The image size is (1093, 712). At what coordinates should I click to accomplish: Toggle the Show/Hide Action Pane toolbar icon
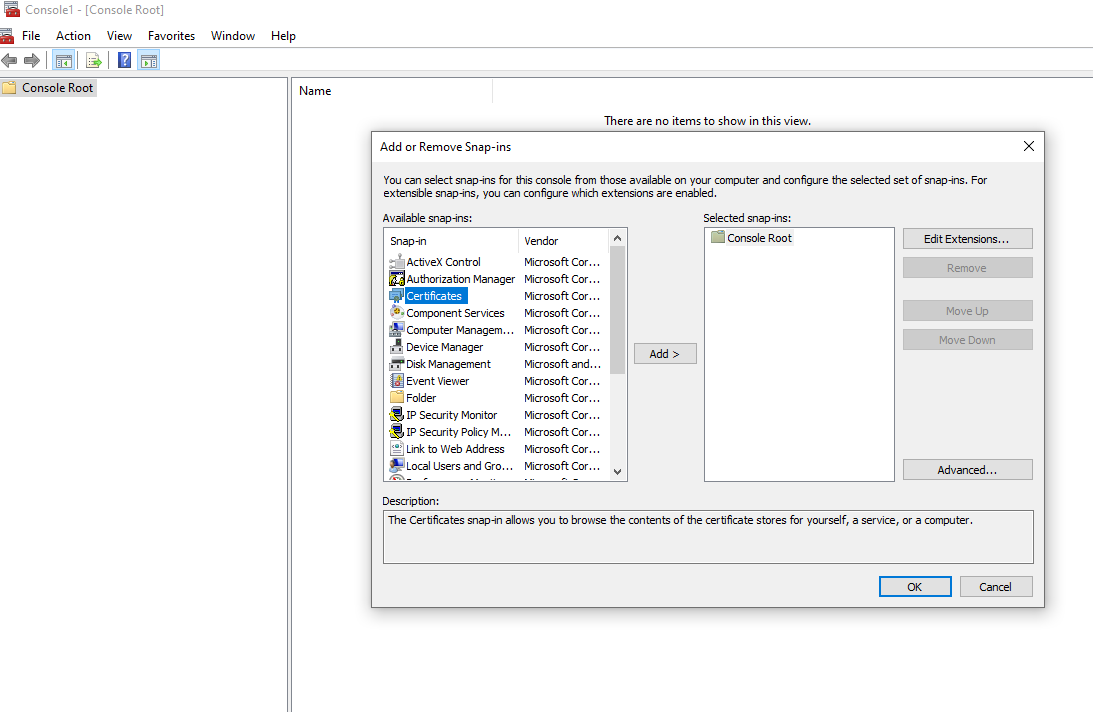point(149,60)
